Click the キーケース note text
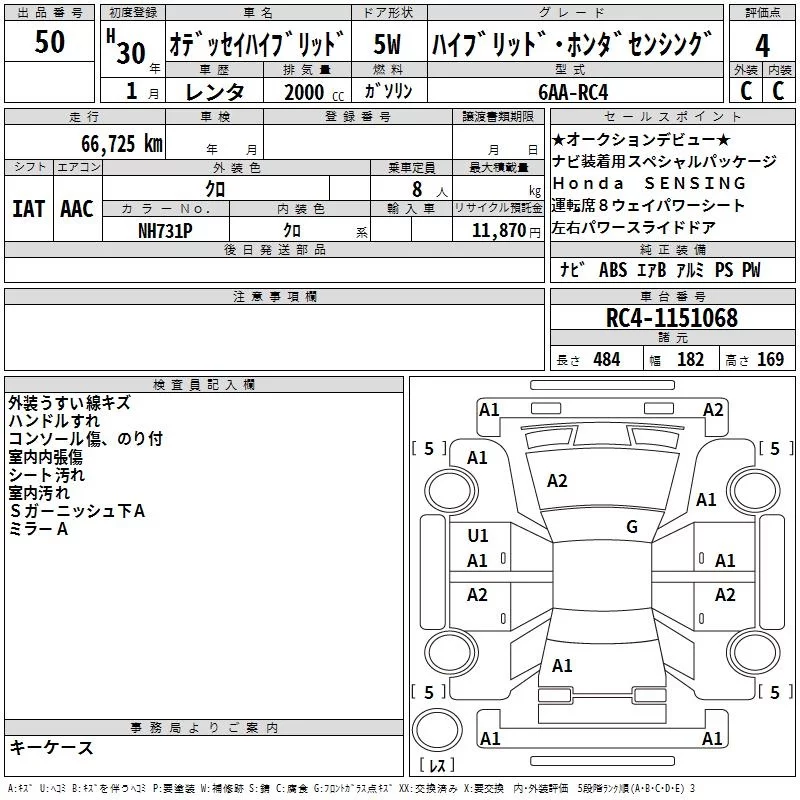 pos(51,747)
